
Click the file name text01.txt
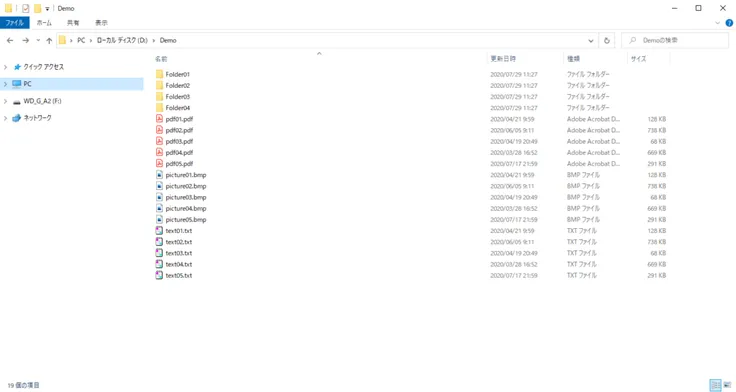pos(179,231)
